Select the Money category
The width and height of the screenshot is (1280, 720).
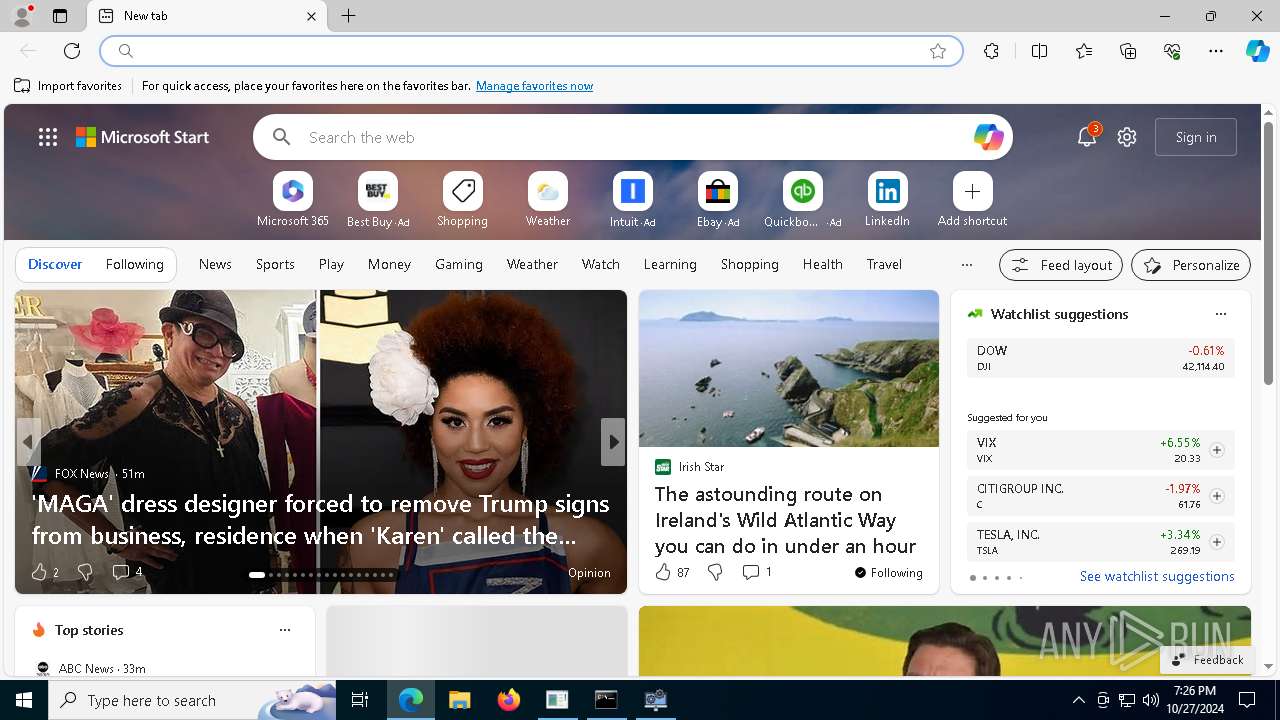coord(389,264)
